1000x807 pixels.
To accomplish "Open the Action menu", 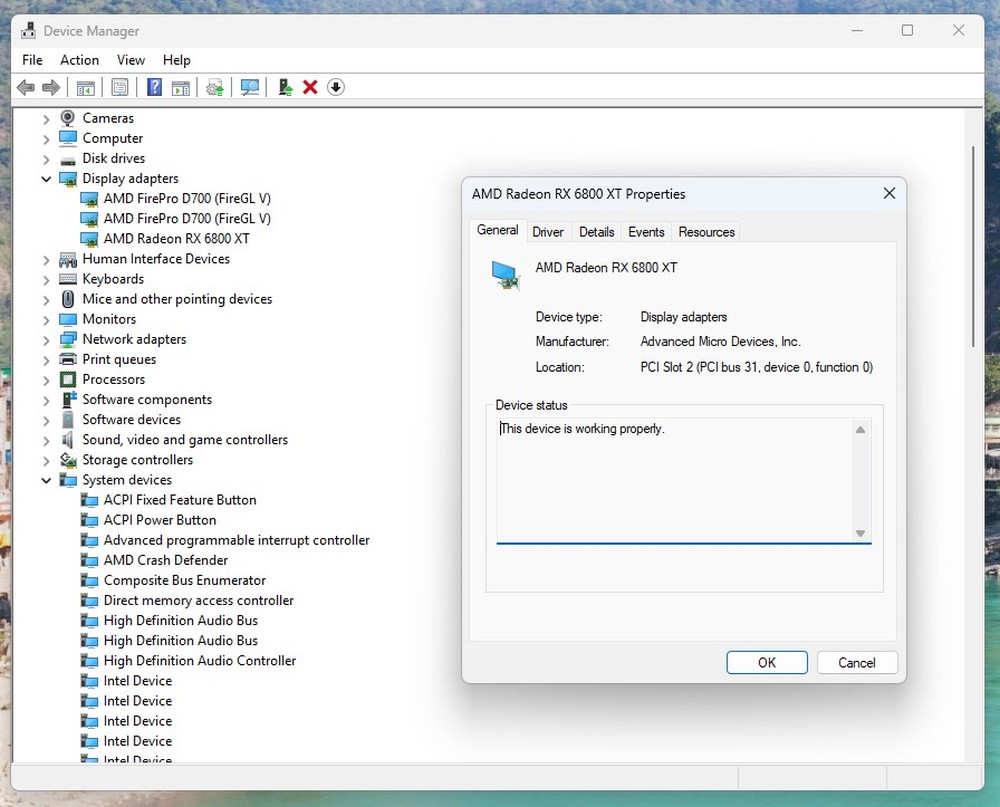I will [79, 60].
